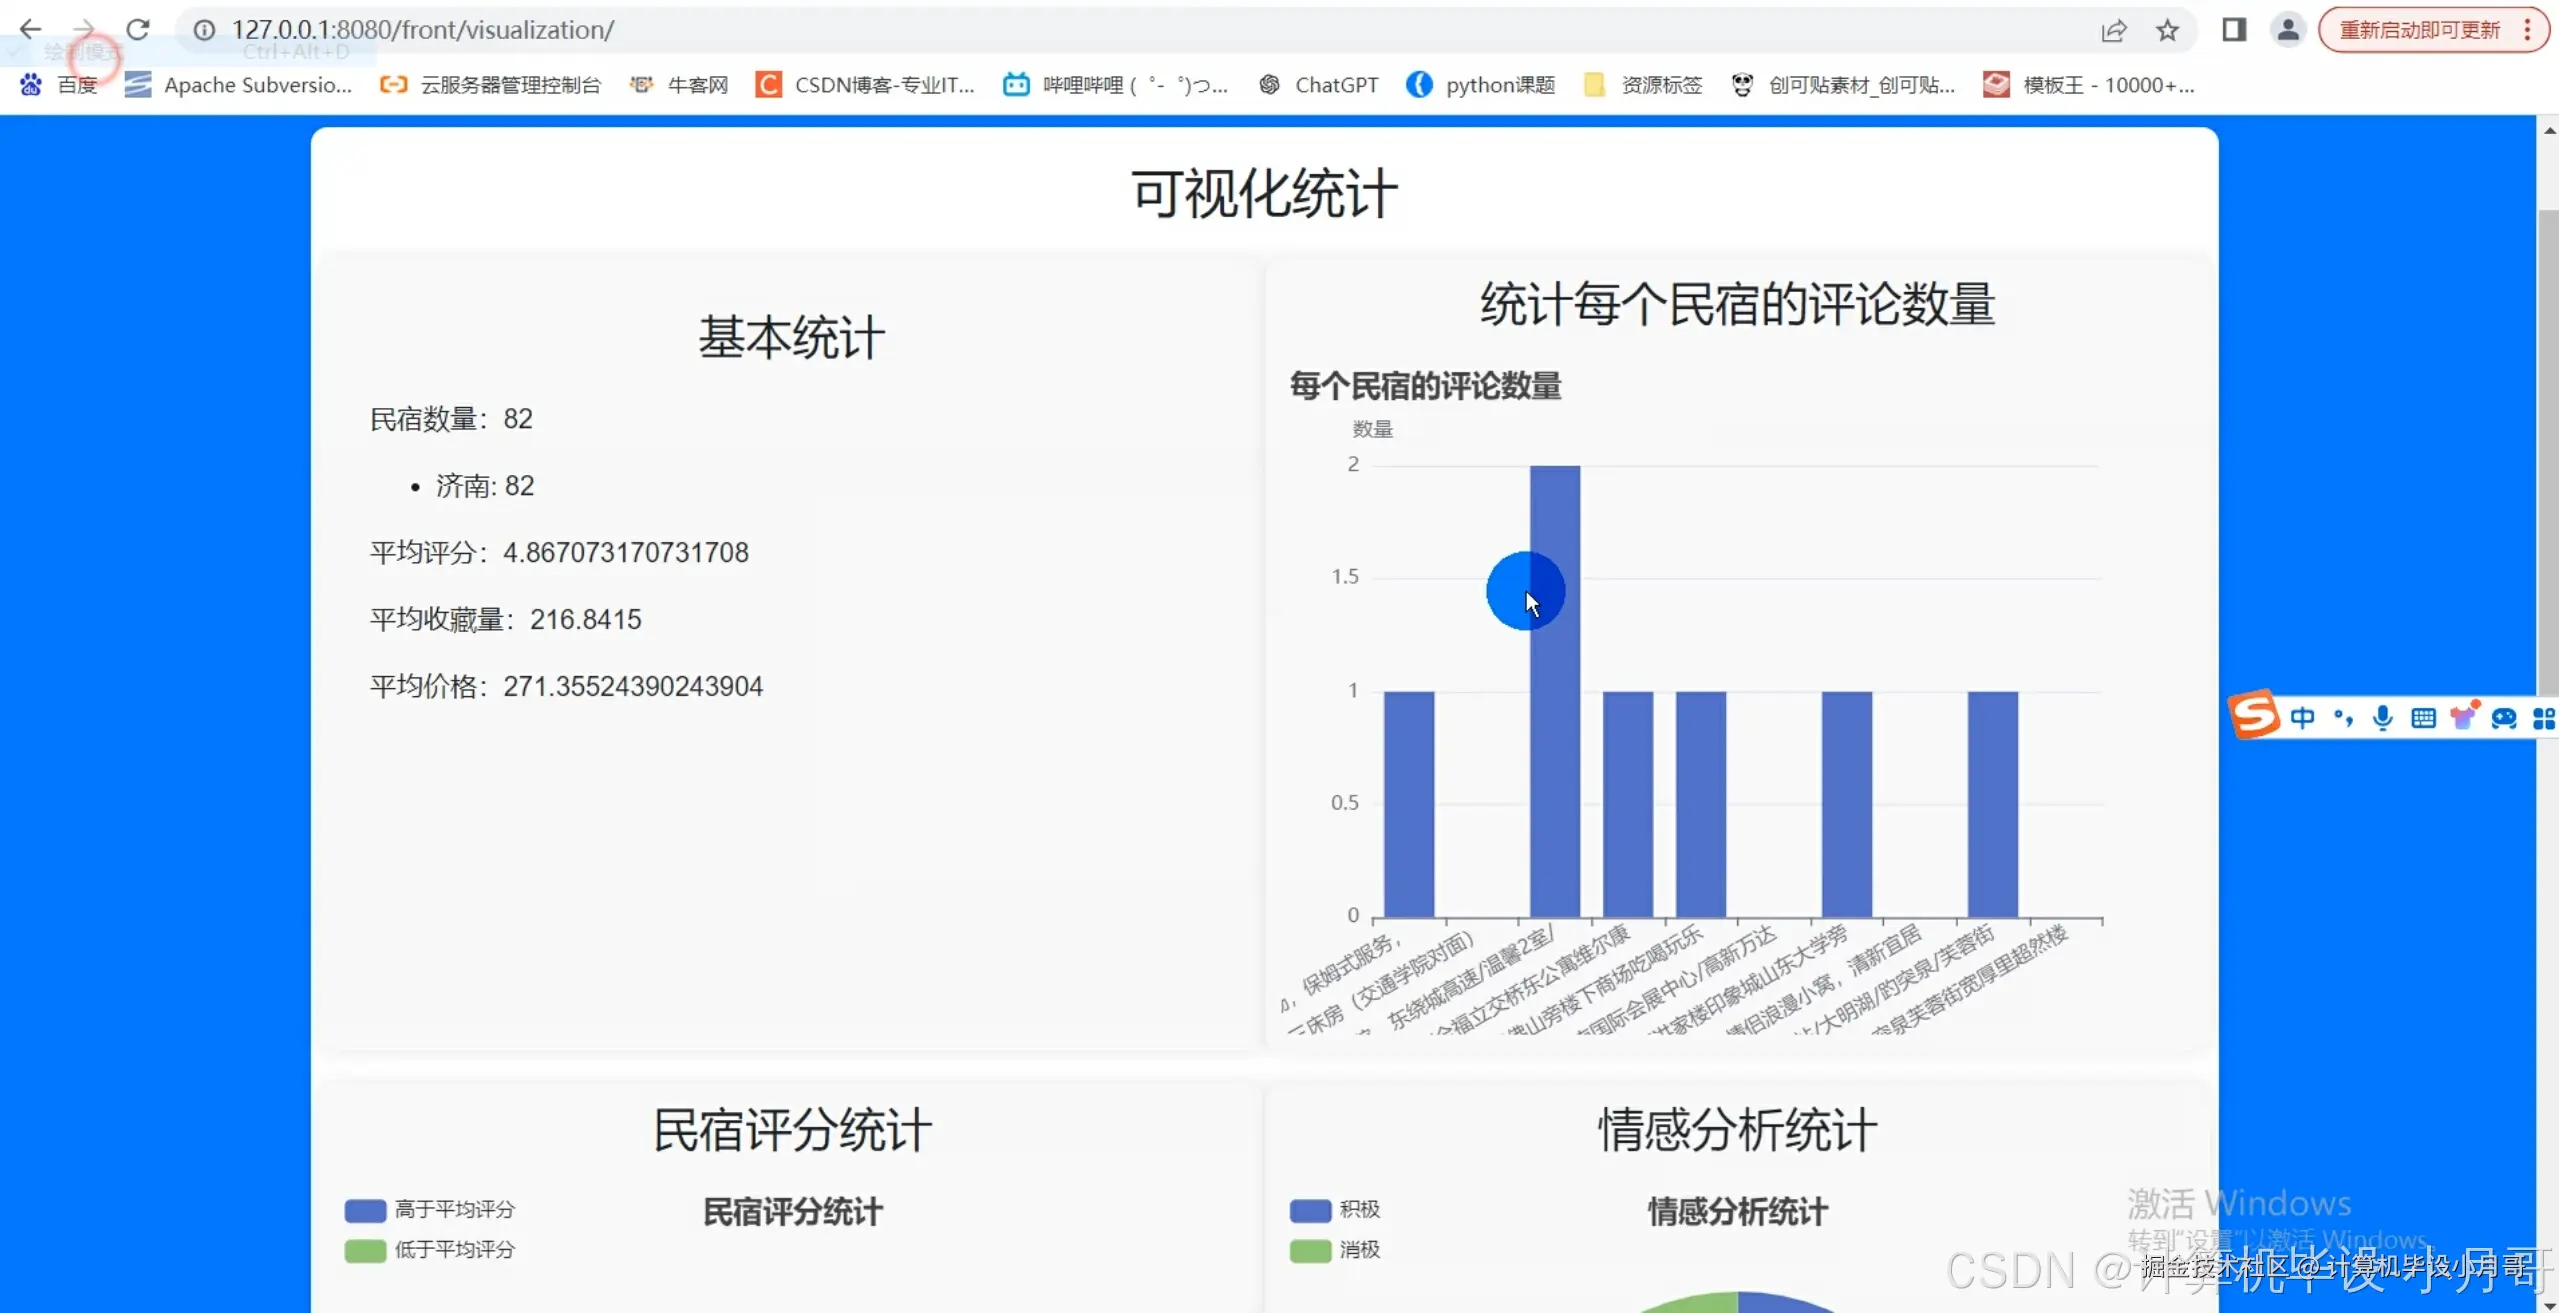2559x1313 pixels.
Task: Open the browser side panel icon
Action: coord(2234,30)
